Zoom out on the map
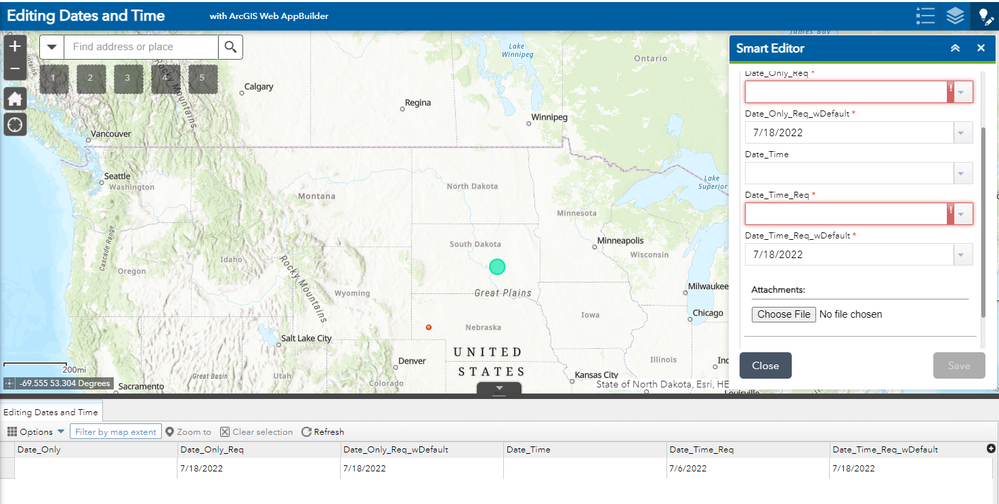This screenshot has height=504, width=999. click(x=15, y=69)
